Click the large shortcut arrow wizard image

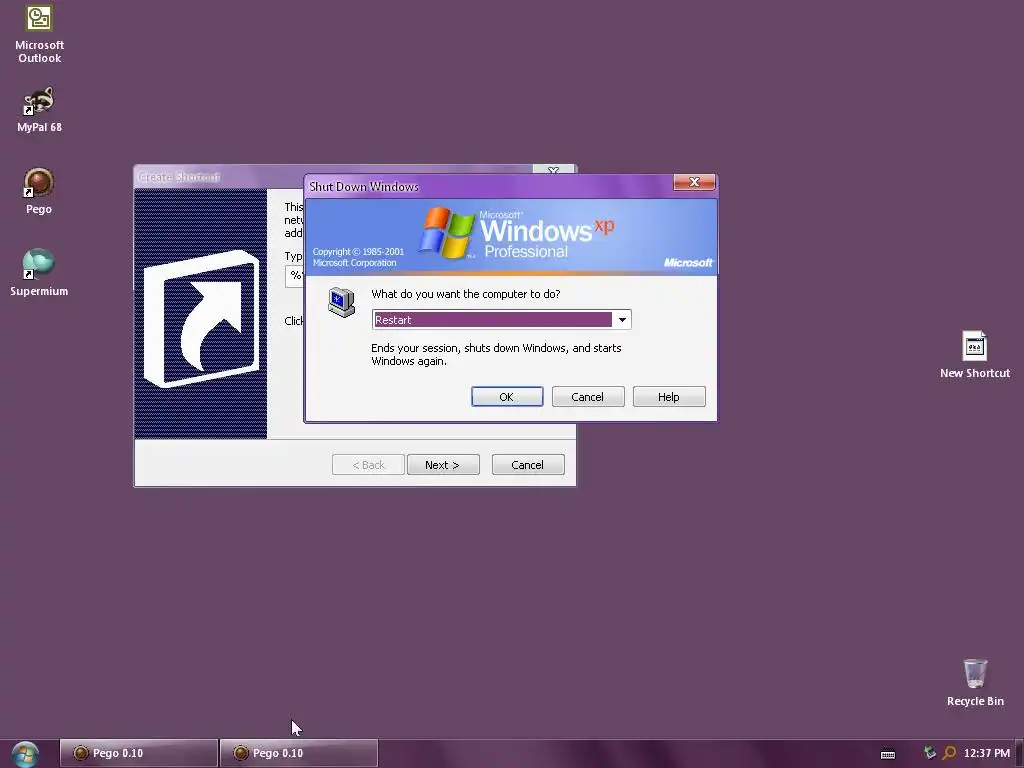(200, 314)
